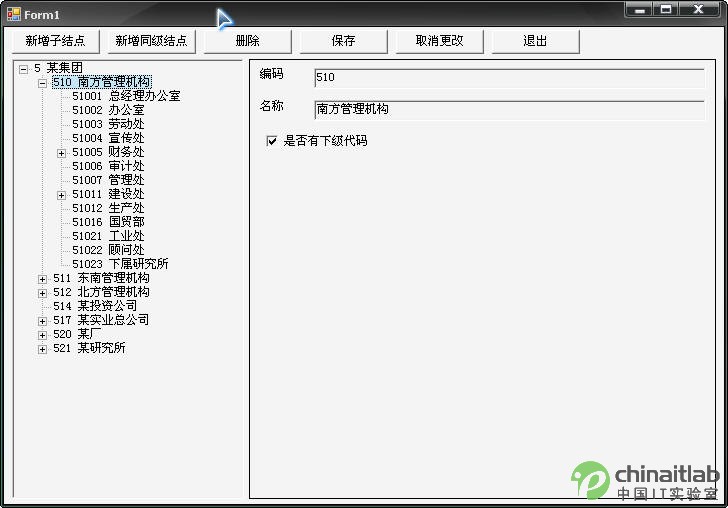Click the 名称 input field
This screenshot has width=728, height=508.
(509, 110)
